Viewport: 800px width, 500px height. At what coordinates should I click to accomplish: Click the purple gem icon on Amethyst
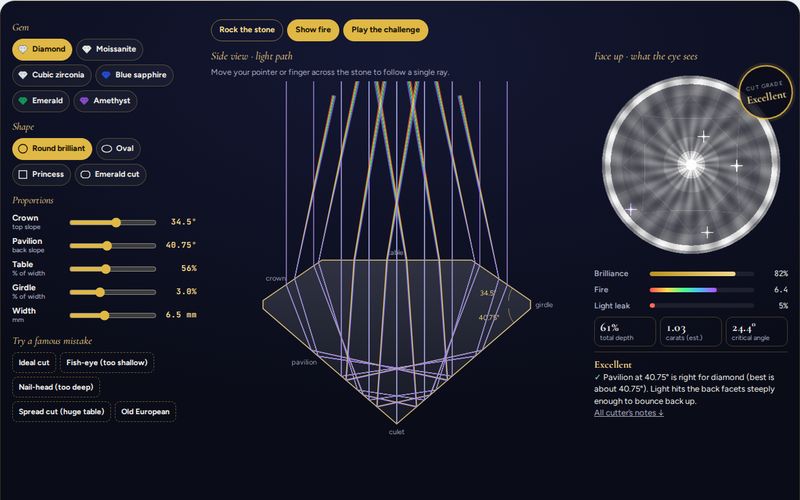pos(84,101)
